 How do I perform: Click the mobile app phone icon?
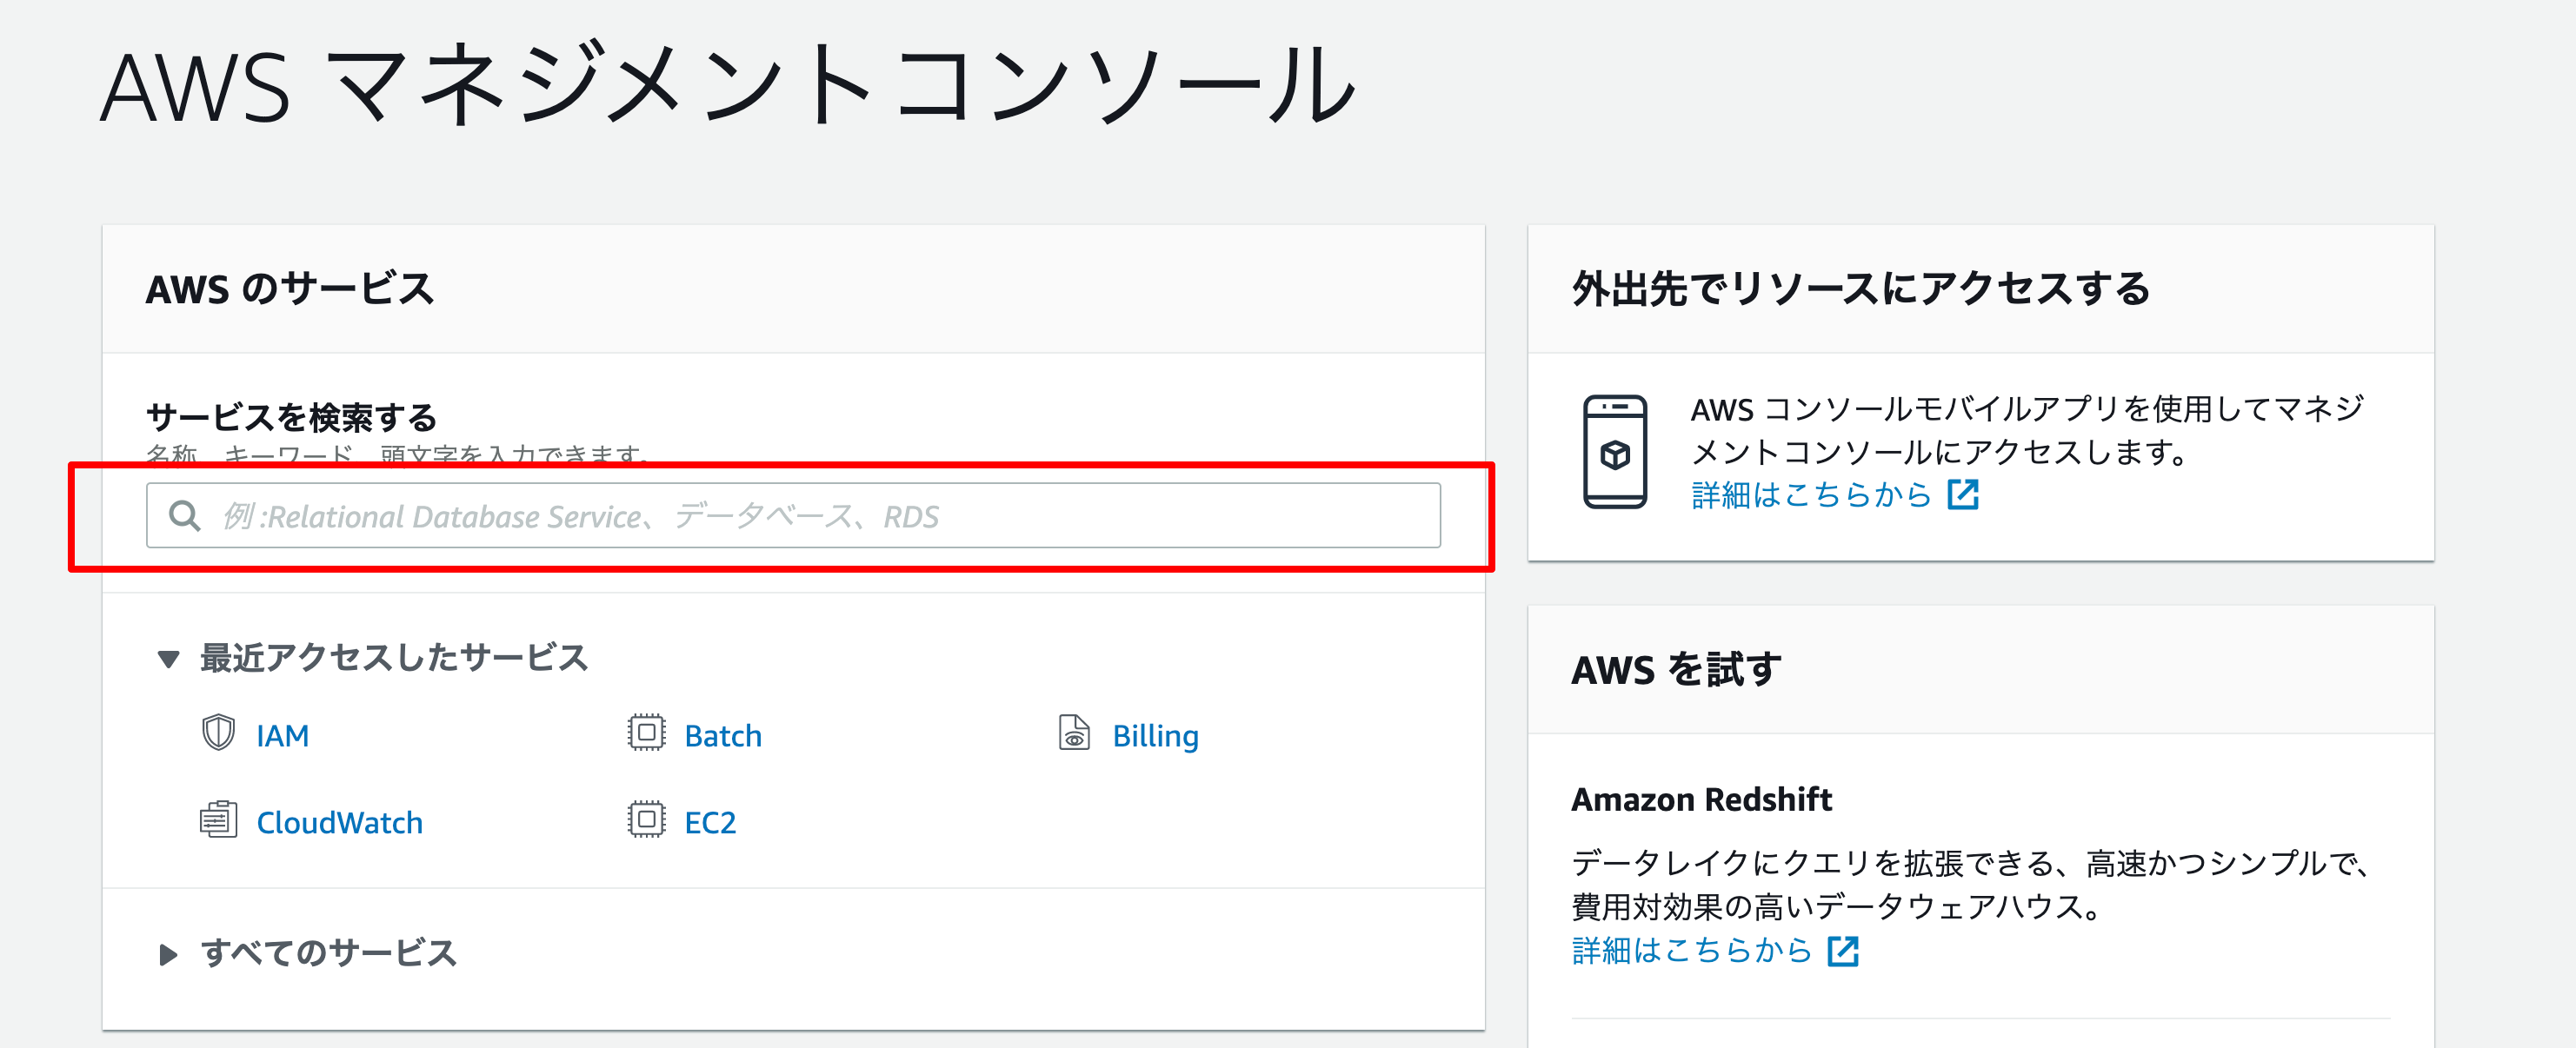coord(1614,452)
